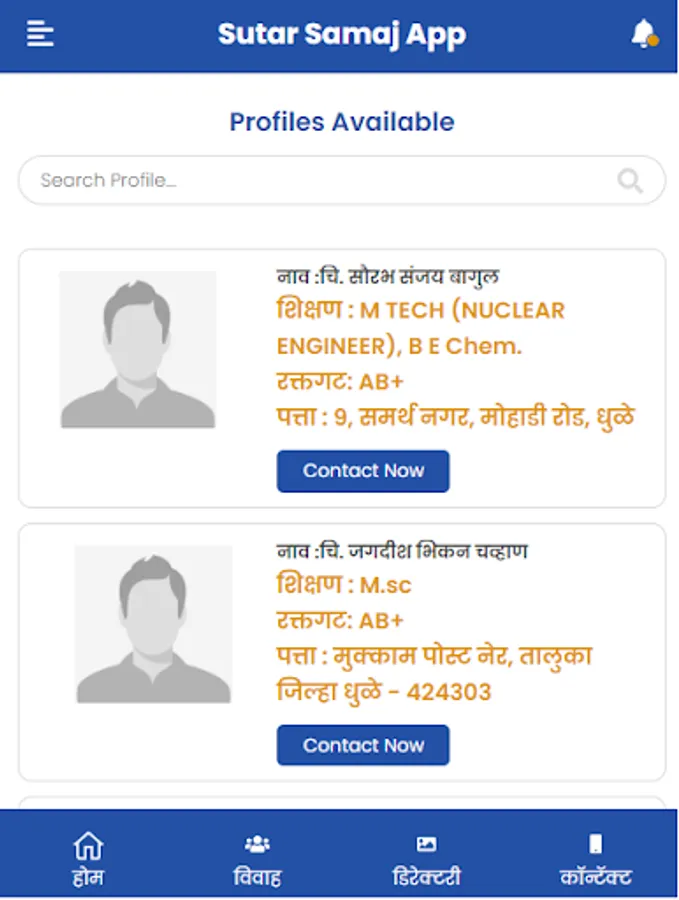Screen dimensions: 679x900
Task: Tap the notification bell icon
Action: coord(643,34)
